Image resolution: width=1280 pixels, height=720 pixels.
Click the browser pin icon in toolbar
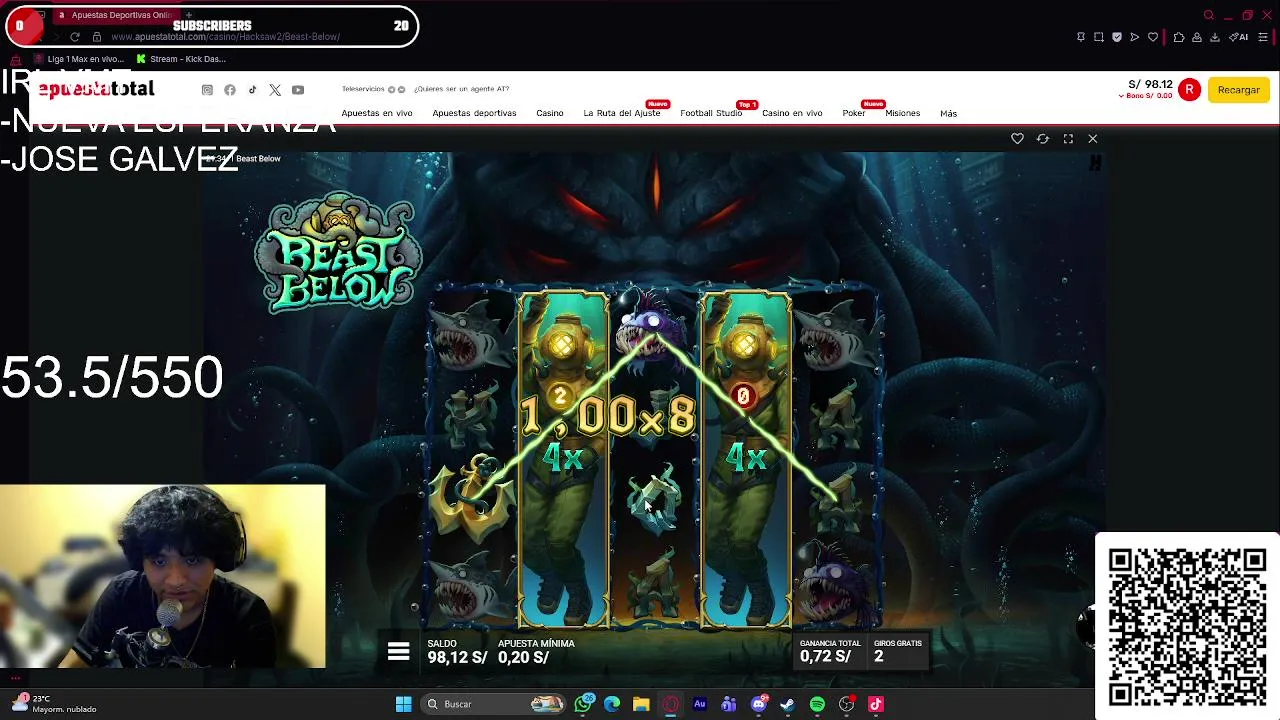coord(1081,37)
